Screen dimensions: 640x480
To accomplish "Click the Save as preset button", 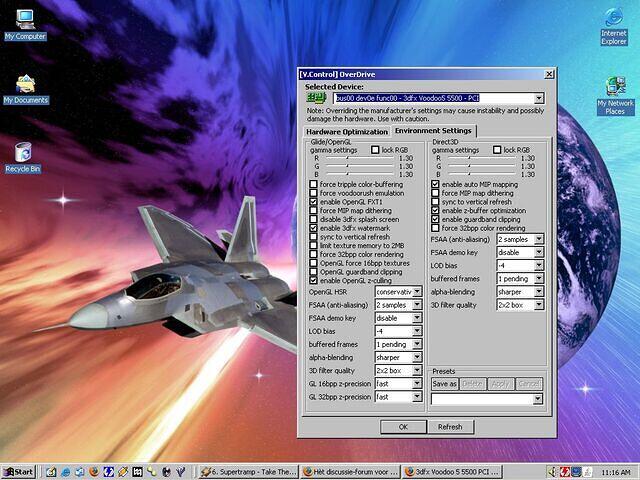I will pos(444,384).
